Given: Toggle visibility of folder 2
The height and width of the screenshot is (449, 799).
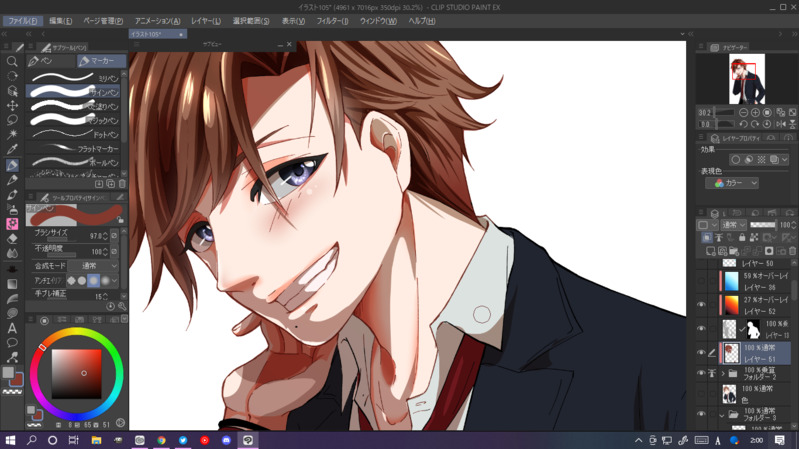Looking at the screenshot, I should [701, 373].
